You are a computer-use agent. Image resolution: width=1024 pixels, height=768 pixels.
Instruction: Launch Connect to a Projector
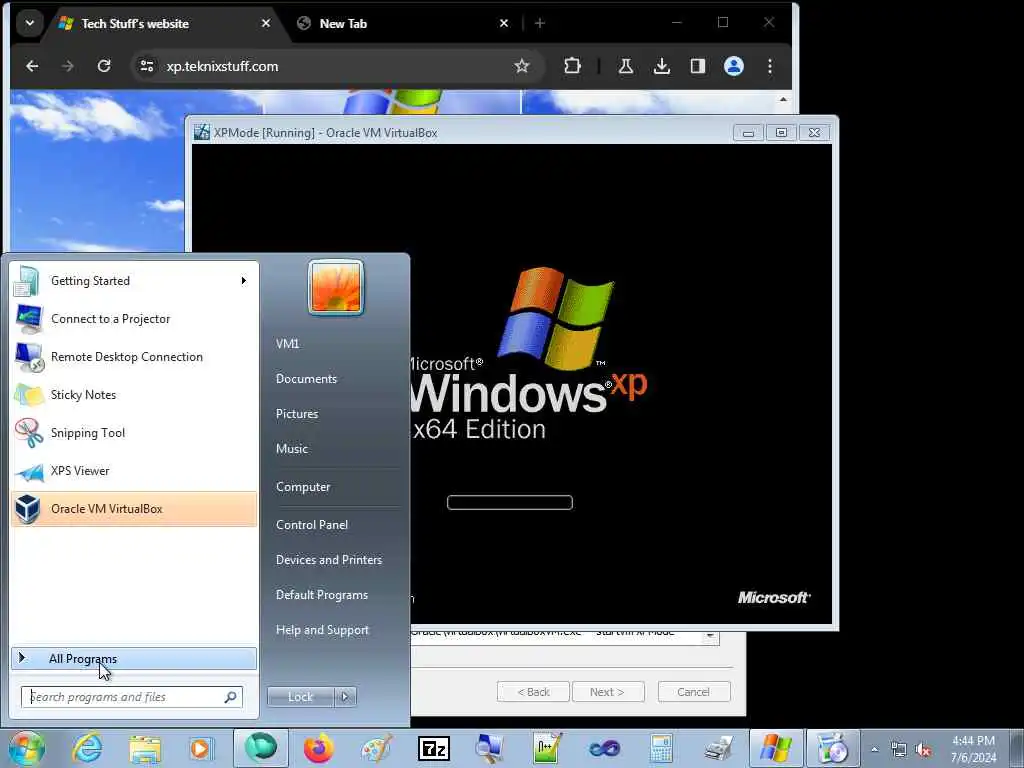pyautogui.click(x=134, y=319)
